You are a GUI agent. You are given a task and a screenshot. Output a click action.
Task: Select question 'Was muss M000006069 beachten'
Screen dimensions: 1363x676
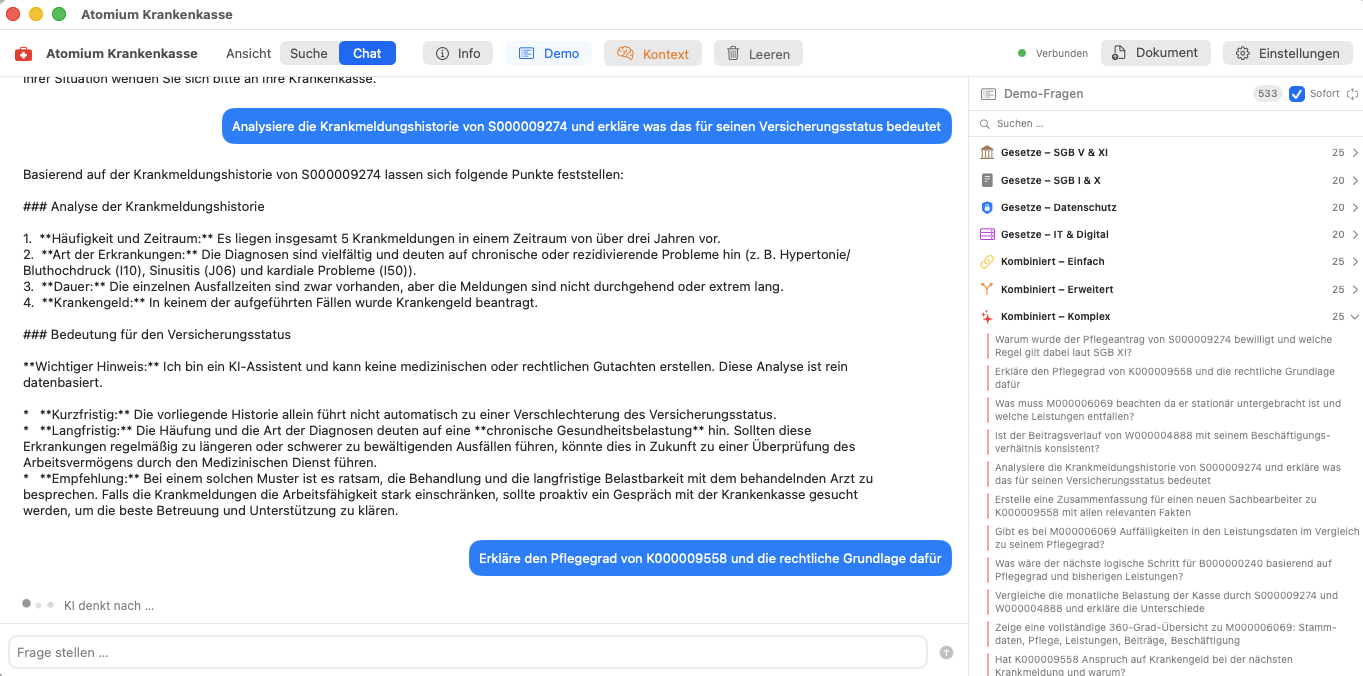pos(1172,410)
